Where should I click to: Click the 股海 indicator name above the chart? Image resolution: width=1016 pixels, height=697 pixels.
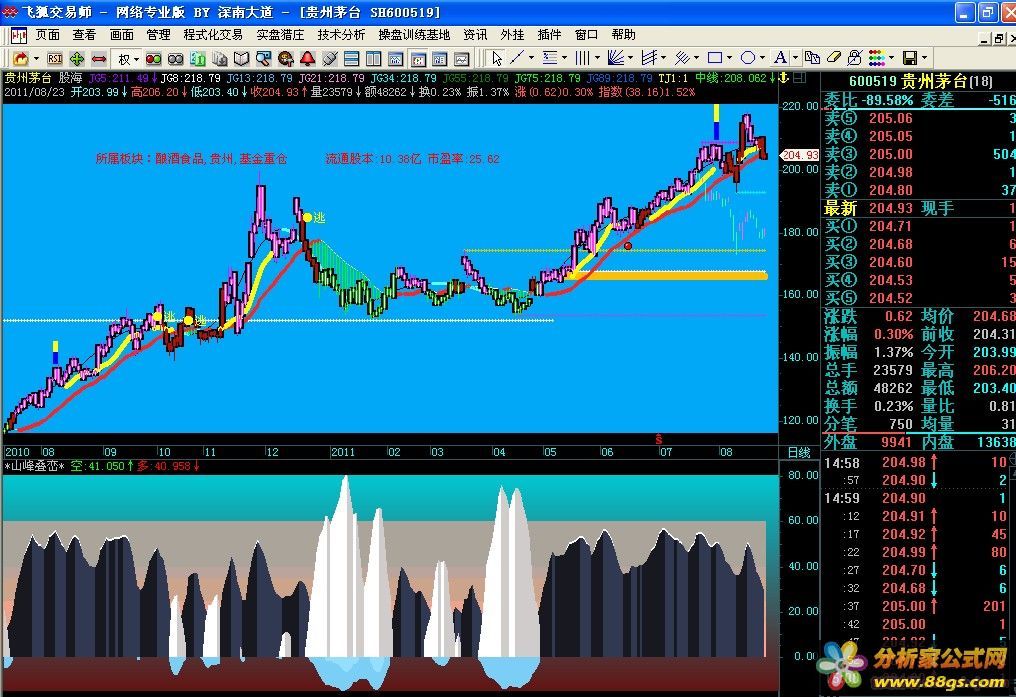pos(71,78)
